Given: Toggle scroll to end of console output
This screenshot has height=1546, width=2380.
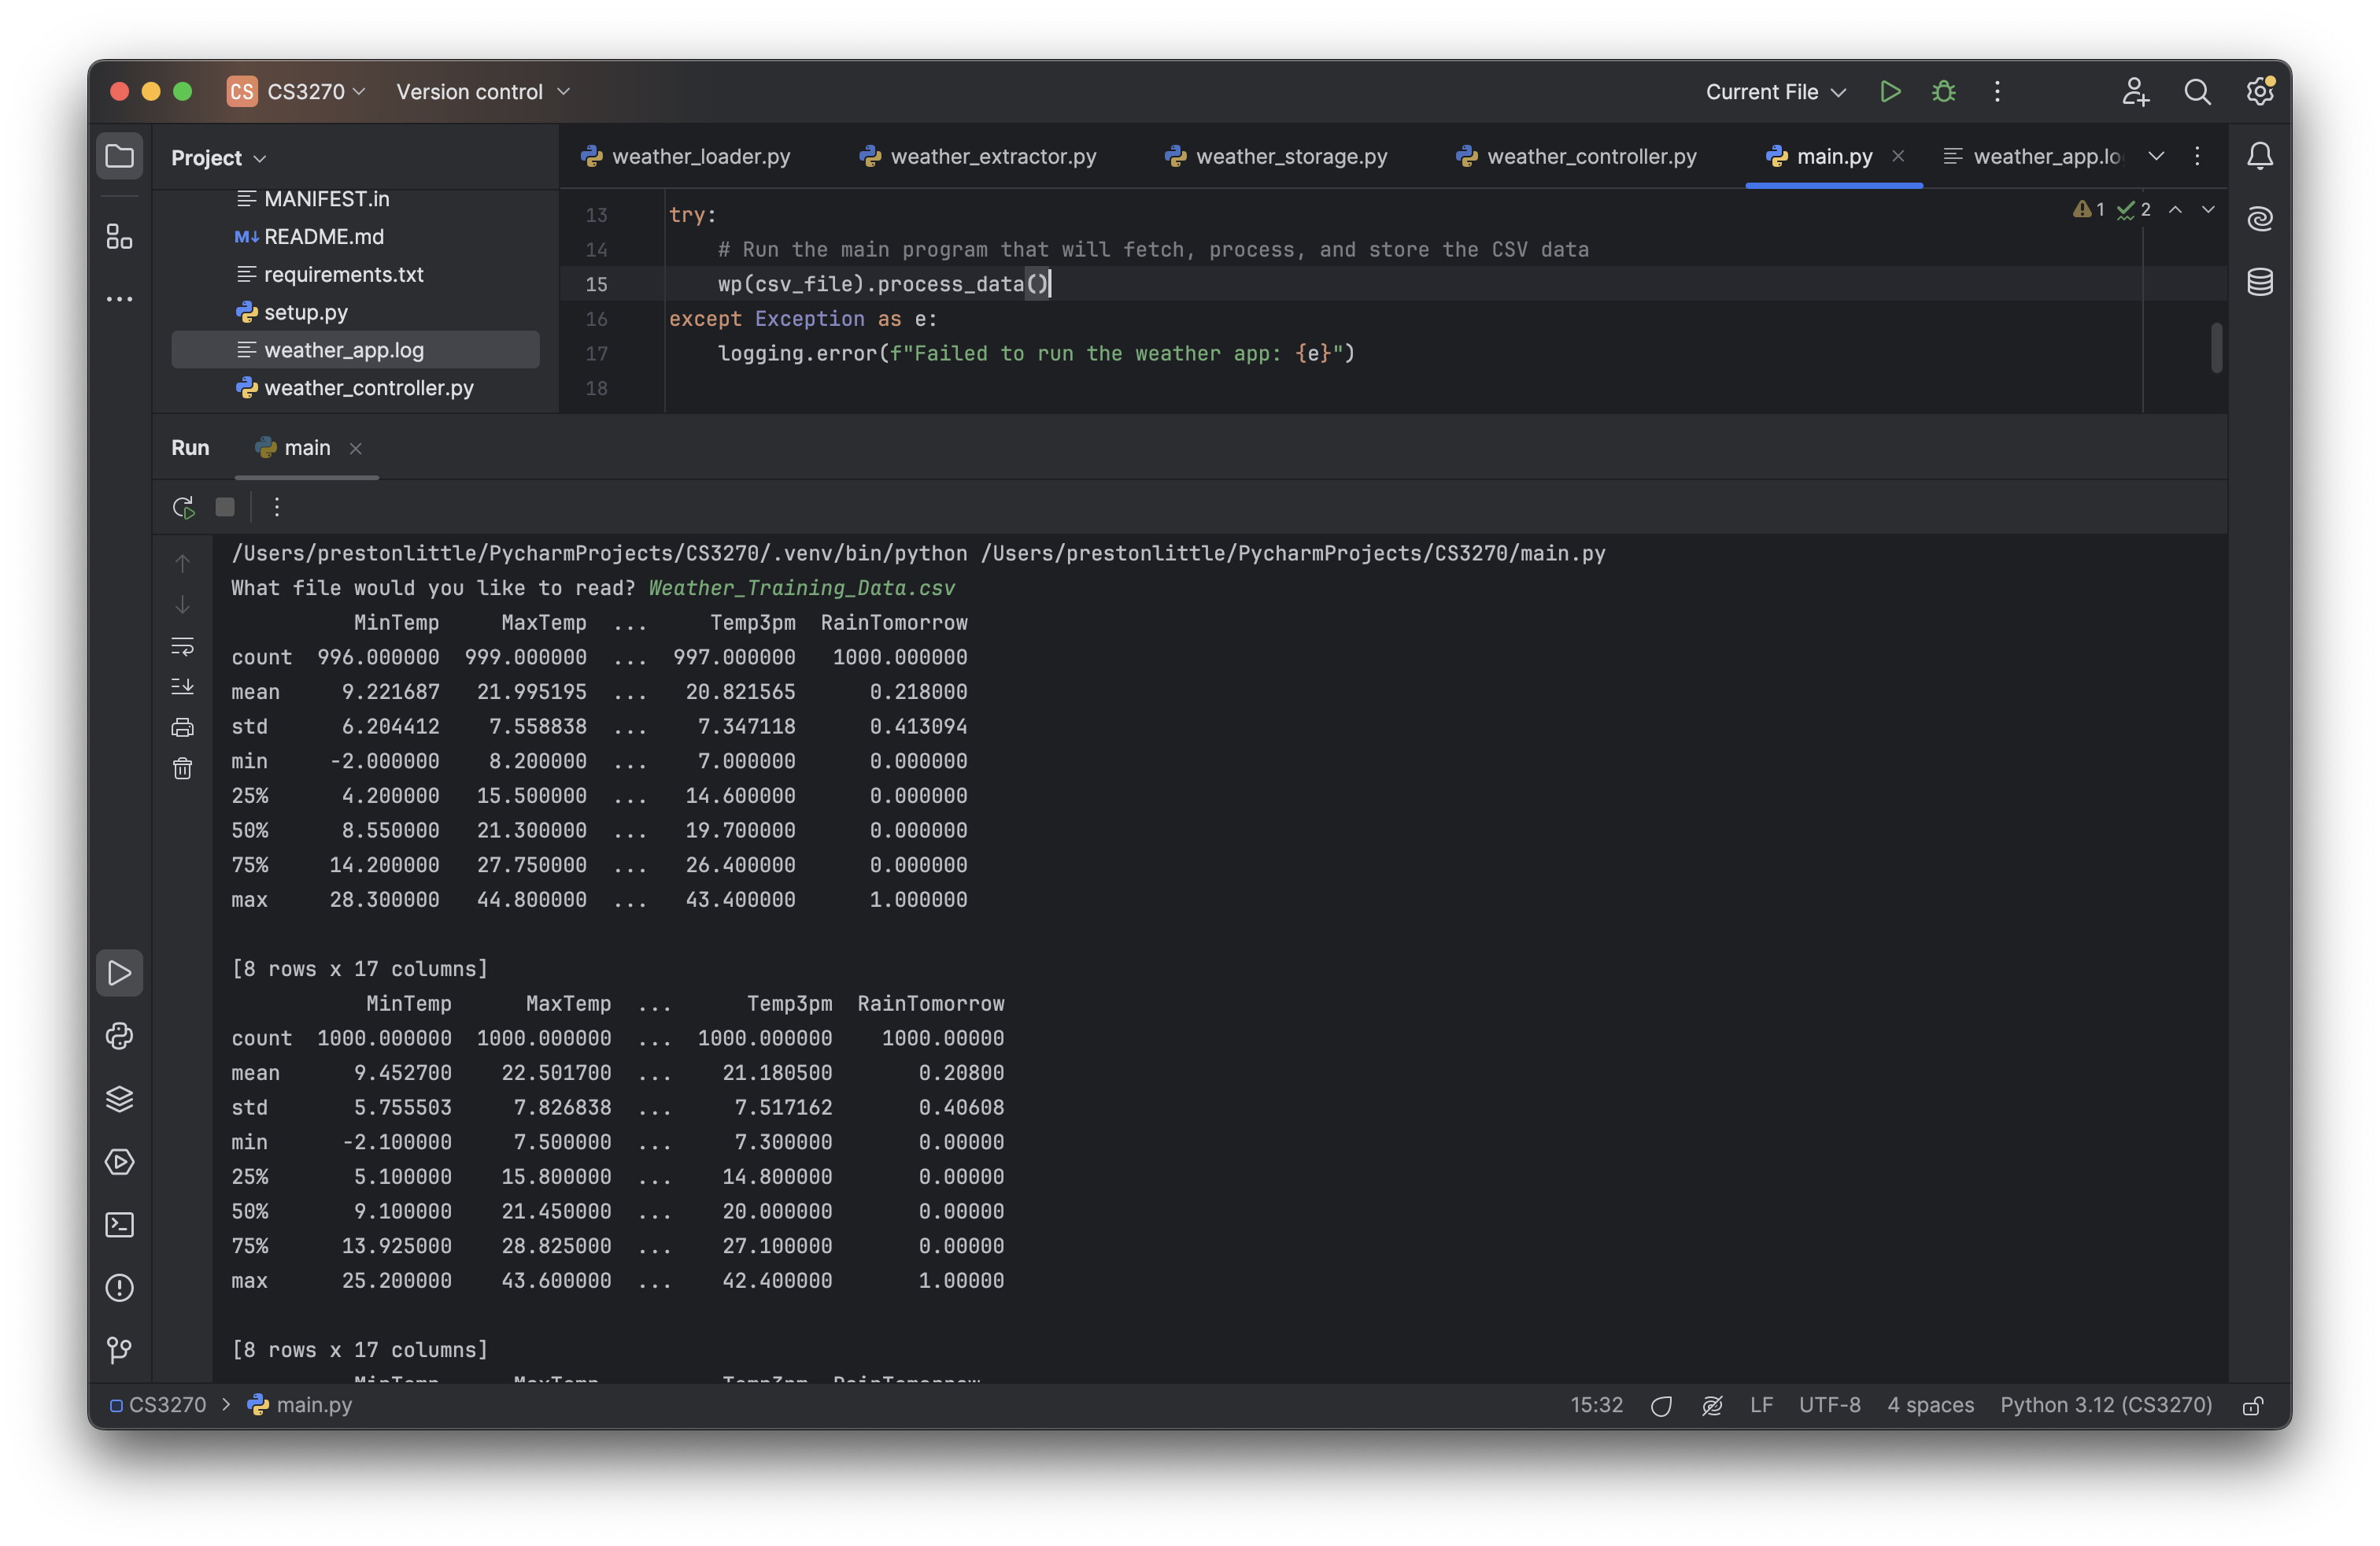Looking at the screenshot, I should [182, 686].
